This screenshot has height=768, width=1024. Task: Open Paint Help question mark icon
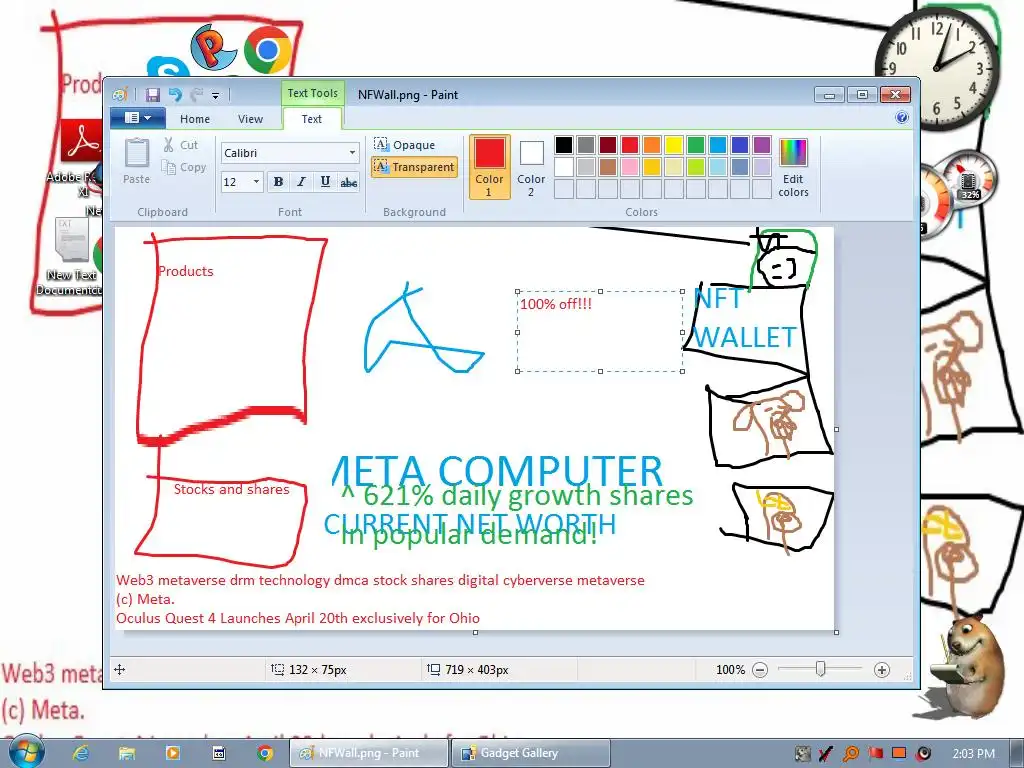click(x=902, y=118)
